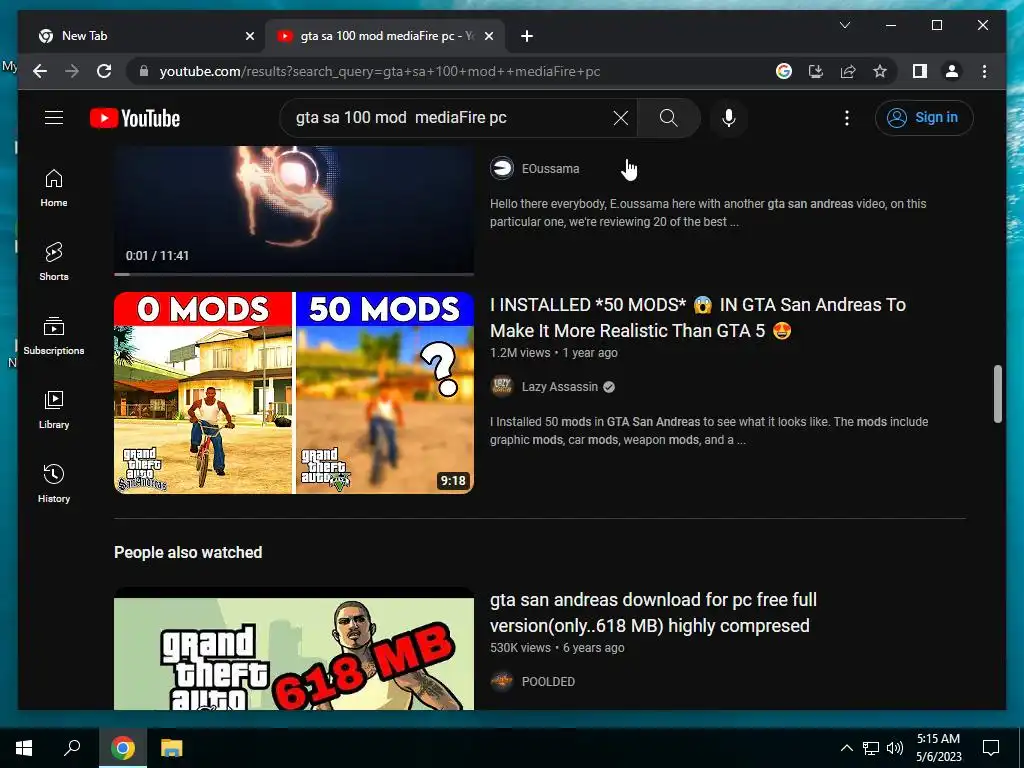Screen dimensions: 1024x768
Task: Open the YouTube hamburger guide menu
Action: point(54,118)
